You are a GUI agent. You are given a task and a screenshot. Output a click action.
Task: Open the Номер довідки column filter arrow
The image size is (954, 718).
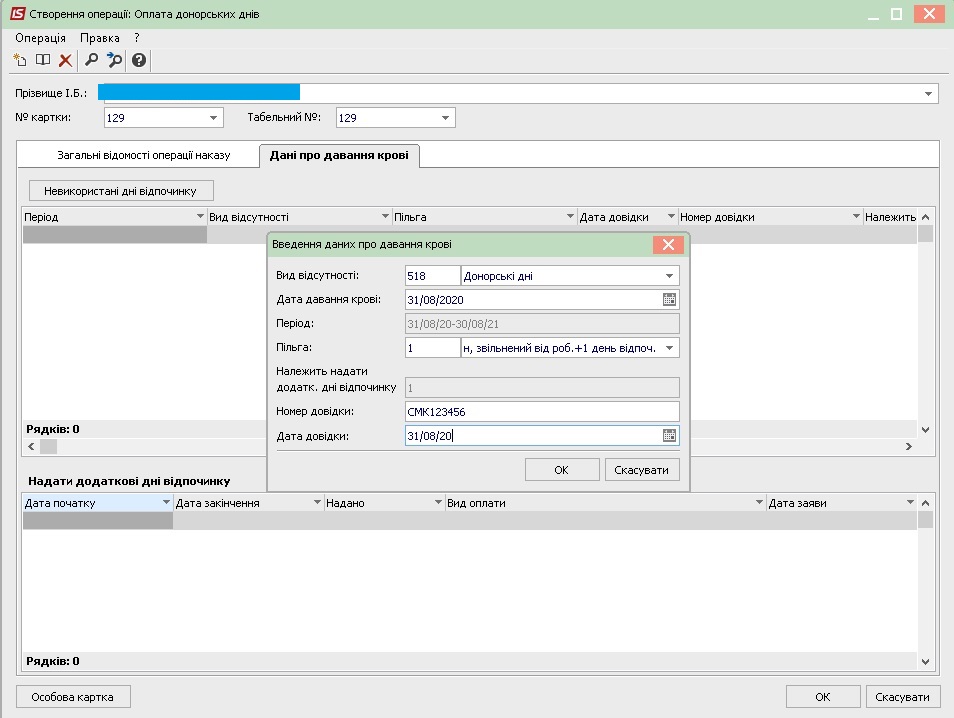(x=856, y=217)
